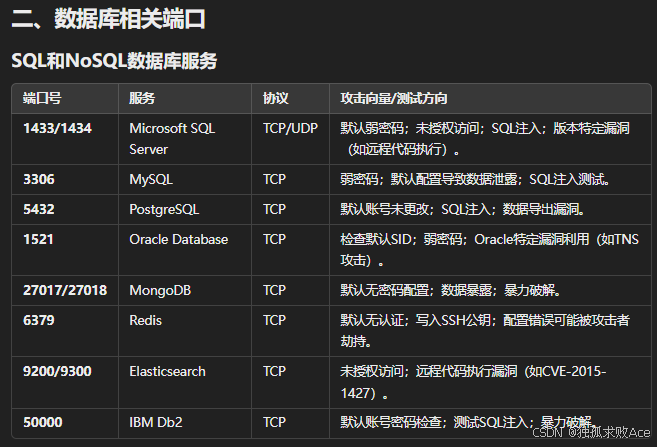Screen dimensions: 657x447
Task: Click the text 未授权访问；远程代码执行漏洞
Action: [x=429, y=372]
